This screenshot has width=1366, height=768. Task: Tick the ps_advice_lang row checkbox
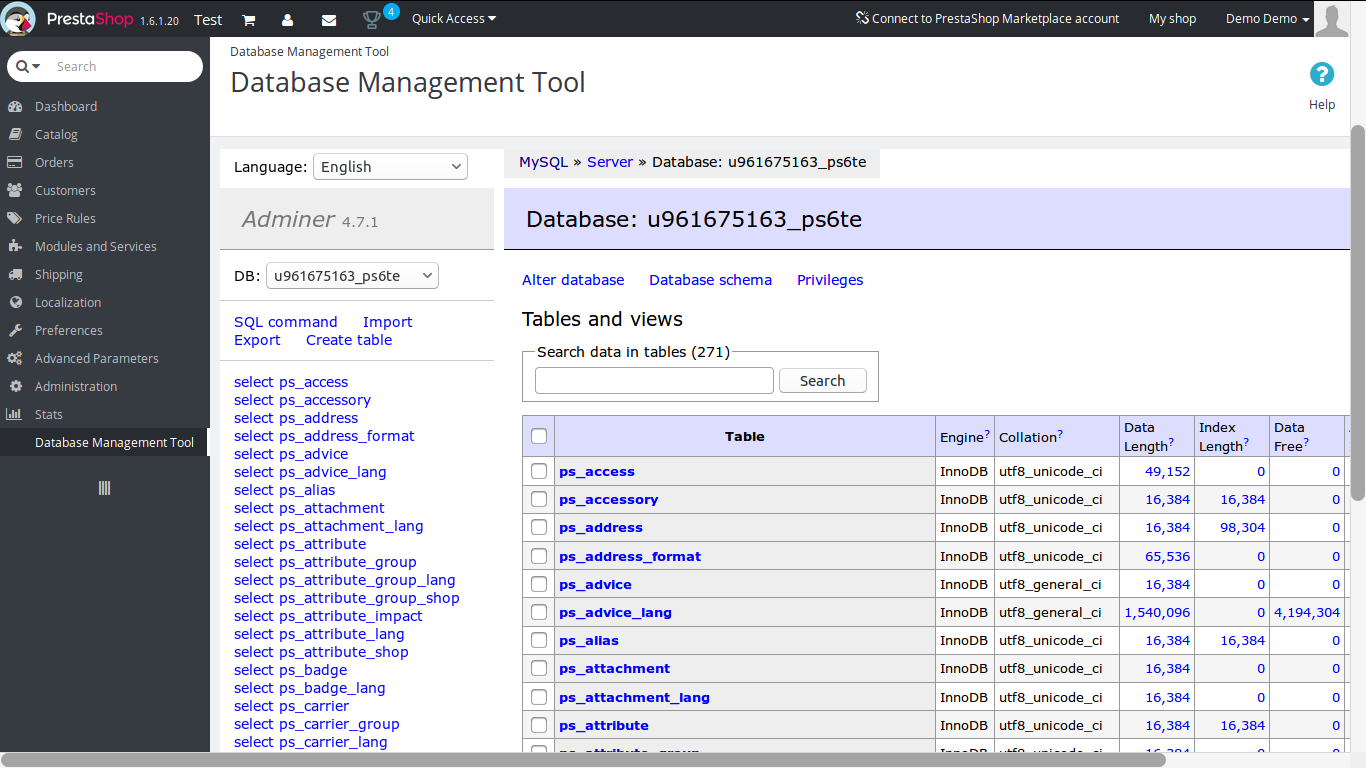tap(539, 612)
